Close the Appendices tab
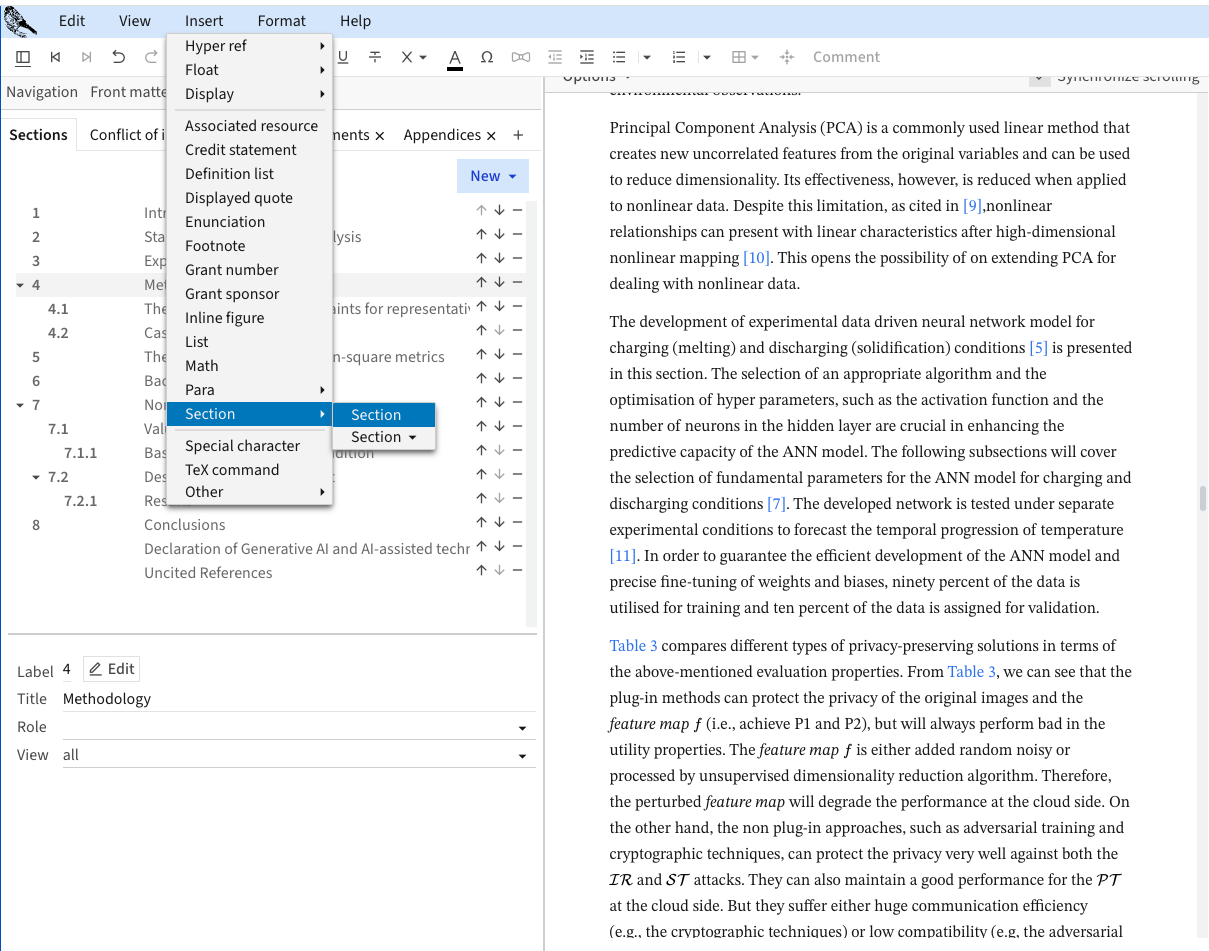This screenshot has height=951, width=1209. click(x=491, y=135)
